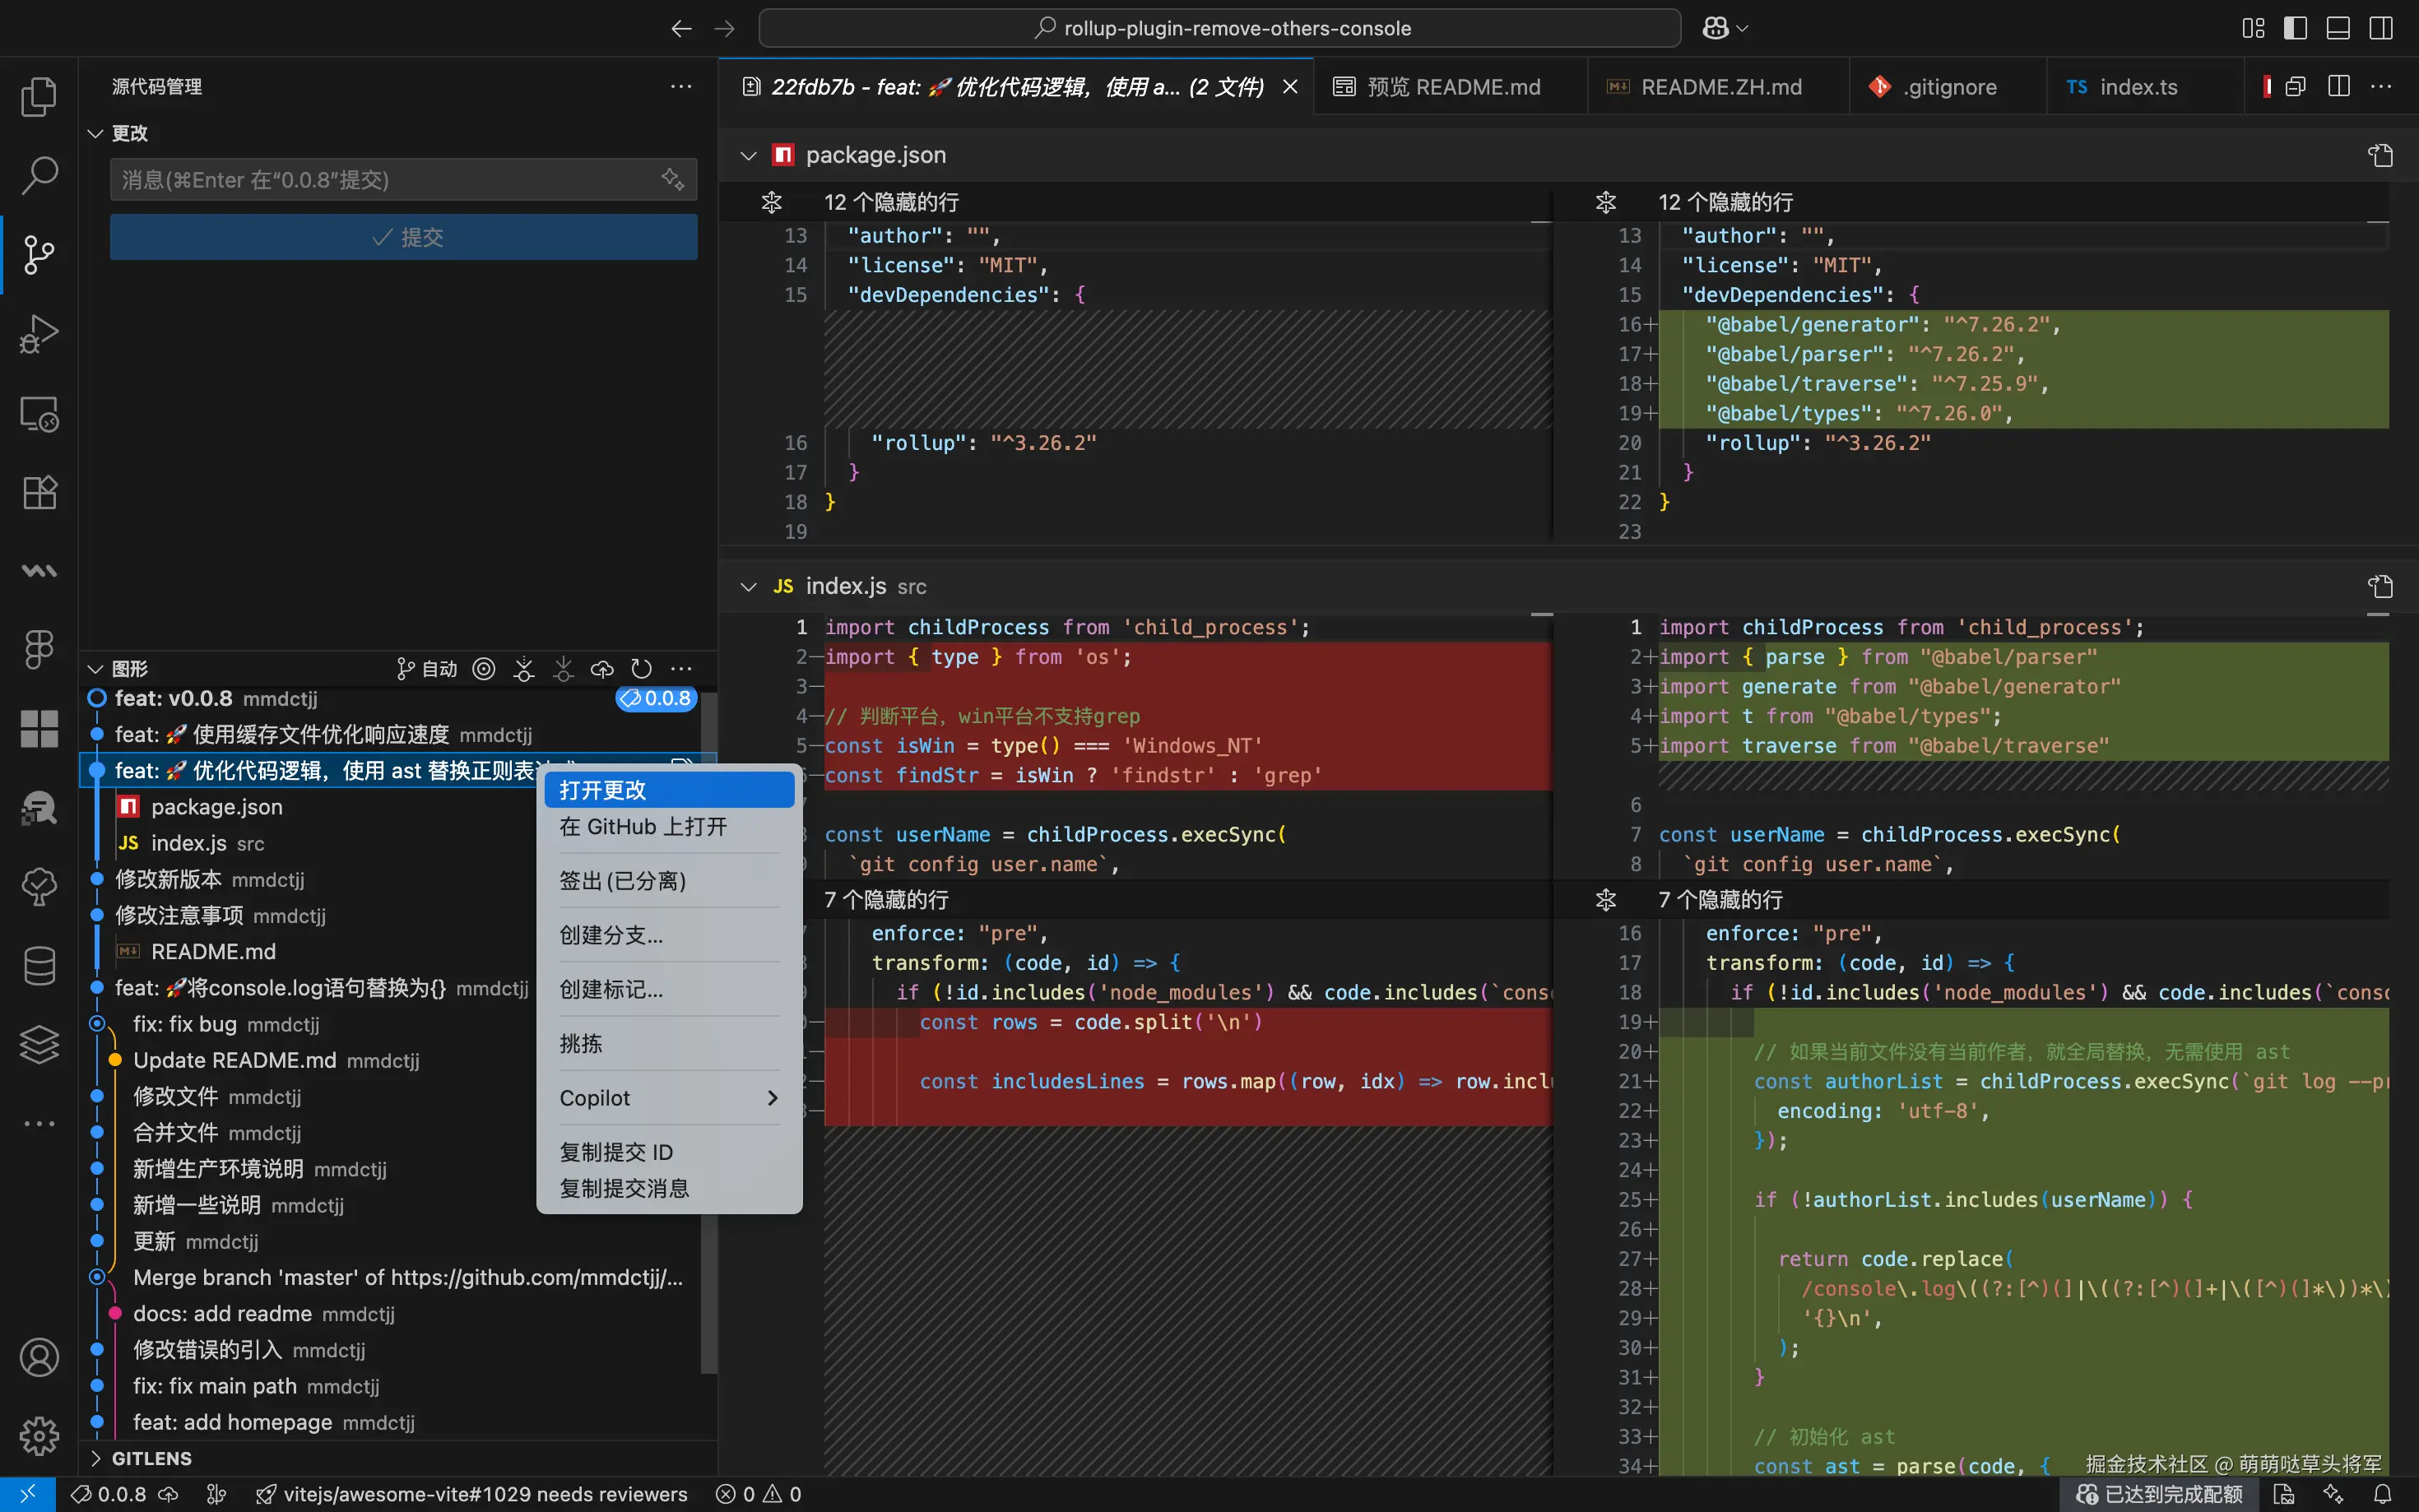Click the refresh icon in graph toolbar
The height and width of the screenshot is (1512, 2419).
(x=641, y=669)
